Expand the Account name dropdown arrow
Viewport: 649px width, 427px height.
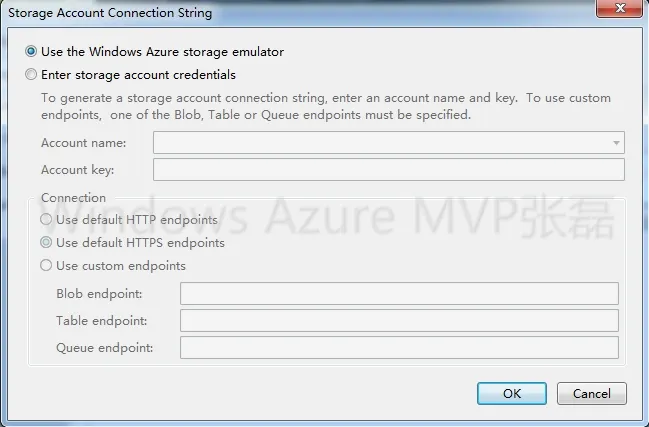616,143
